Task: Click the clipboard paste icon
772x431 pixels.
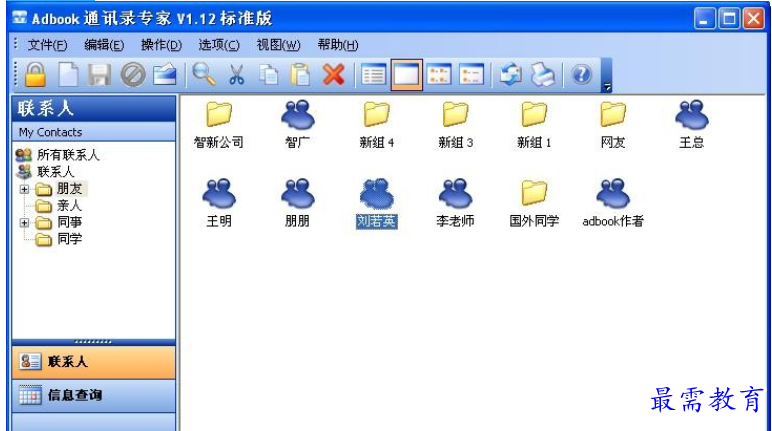Action: click(300, 75)
